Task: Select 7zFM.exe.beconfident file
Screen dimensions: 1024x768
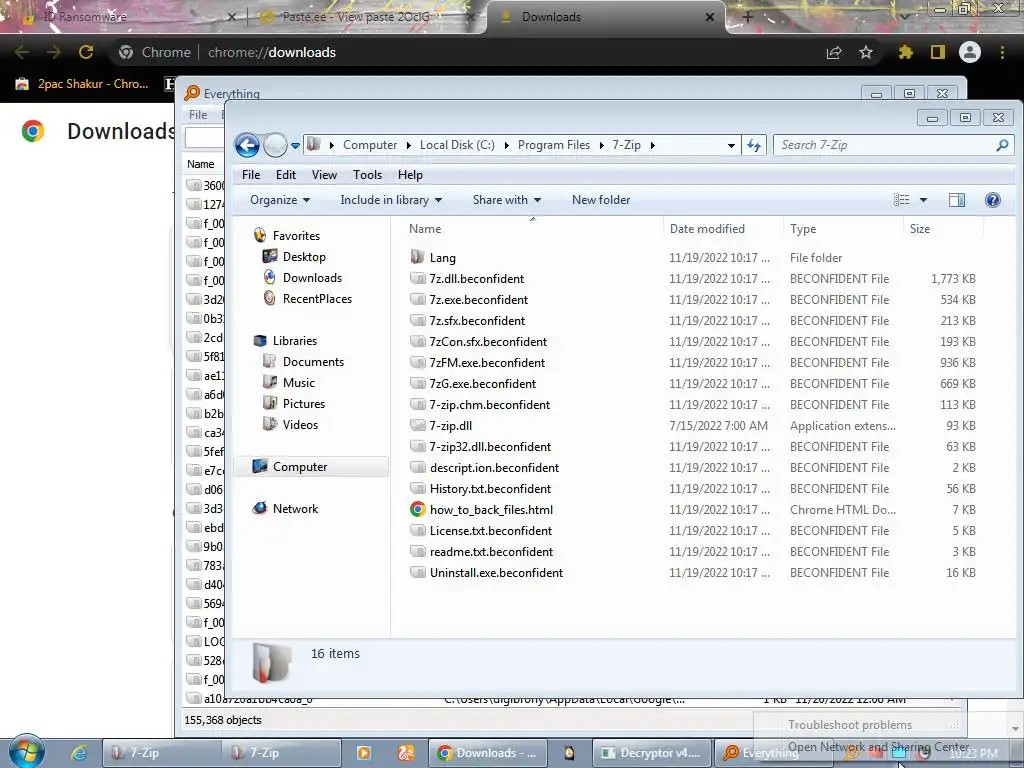Action: coord(487,362)
